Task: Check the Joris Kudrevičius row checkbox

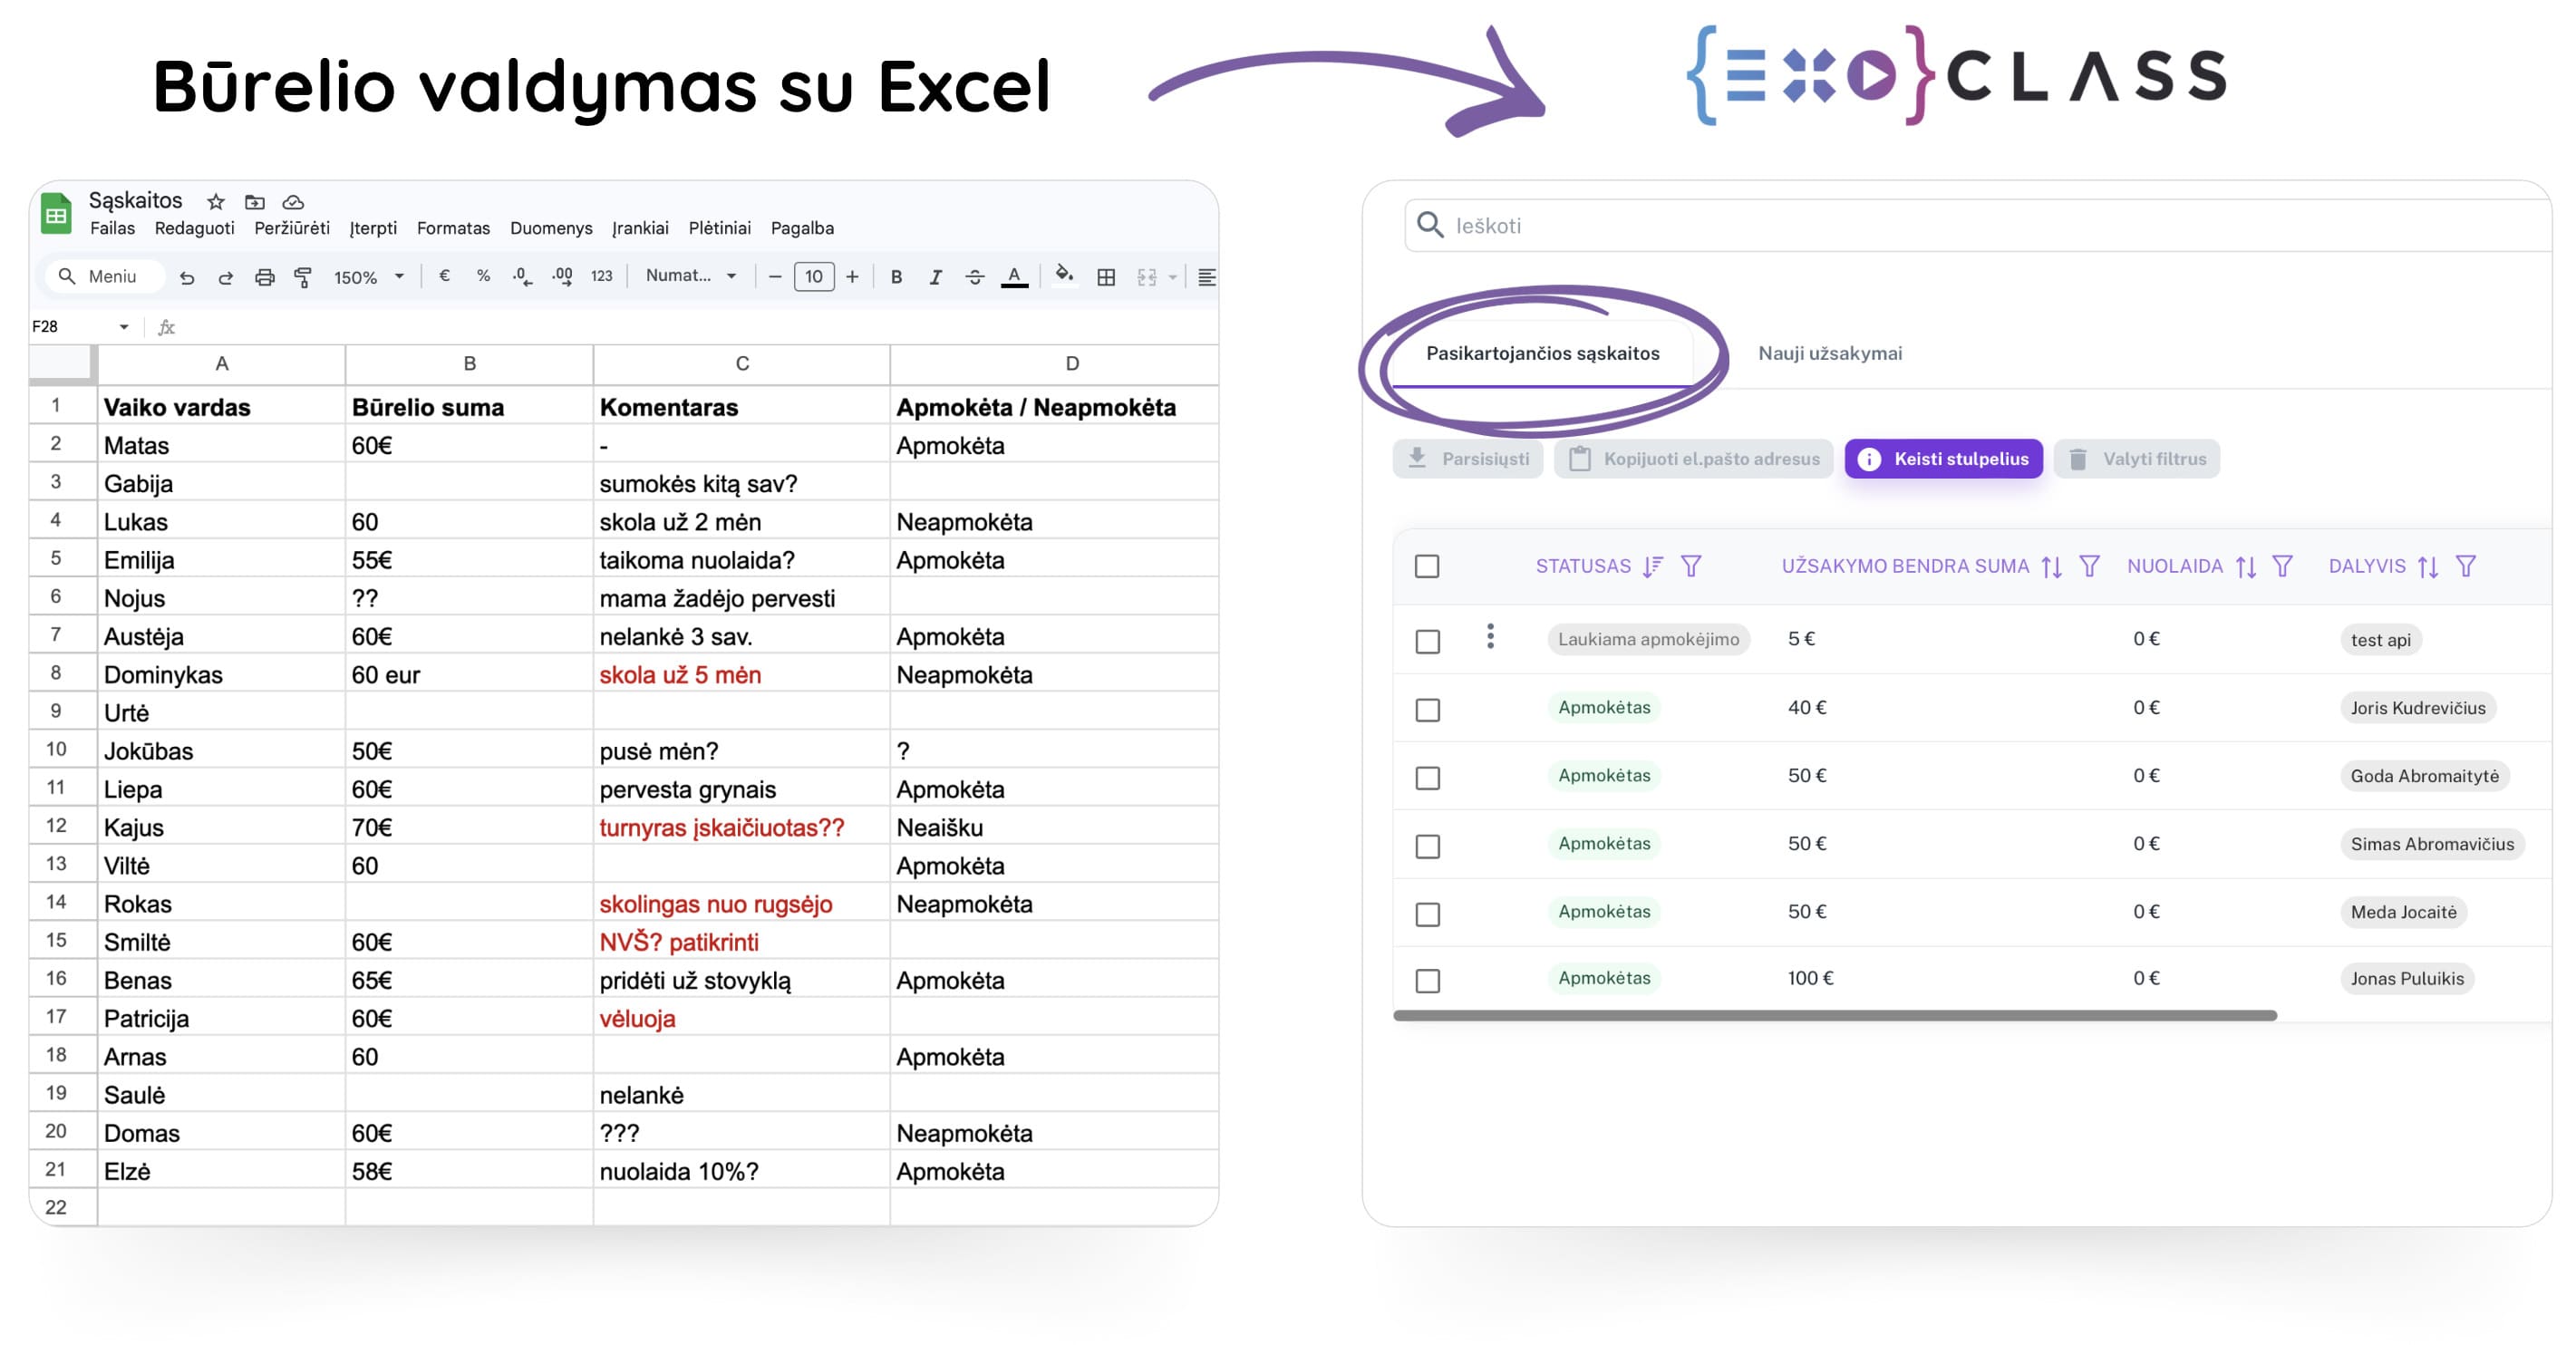Action: pyautogui.click(x=1427, y=710)
